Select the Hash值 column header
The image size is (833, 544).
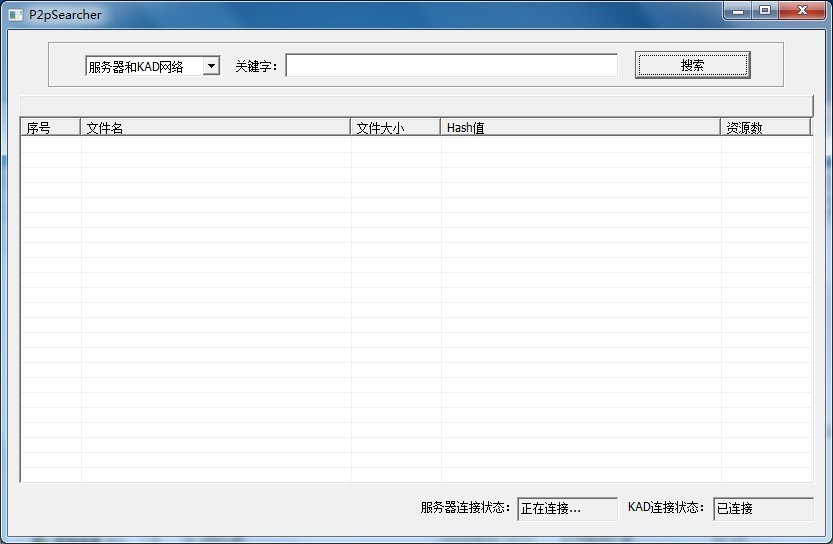point(580,127)
